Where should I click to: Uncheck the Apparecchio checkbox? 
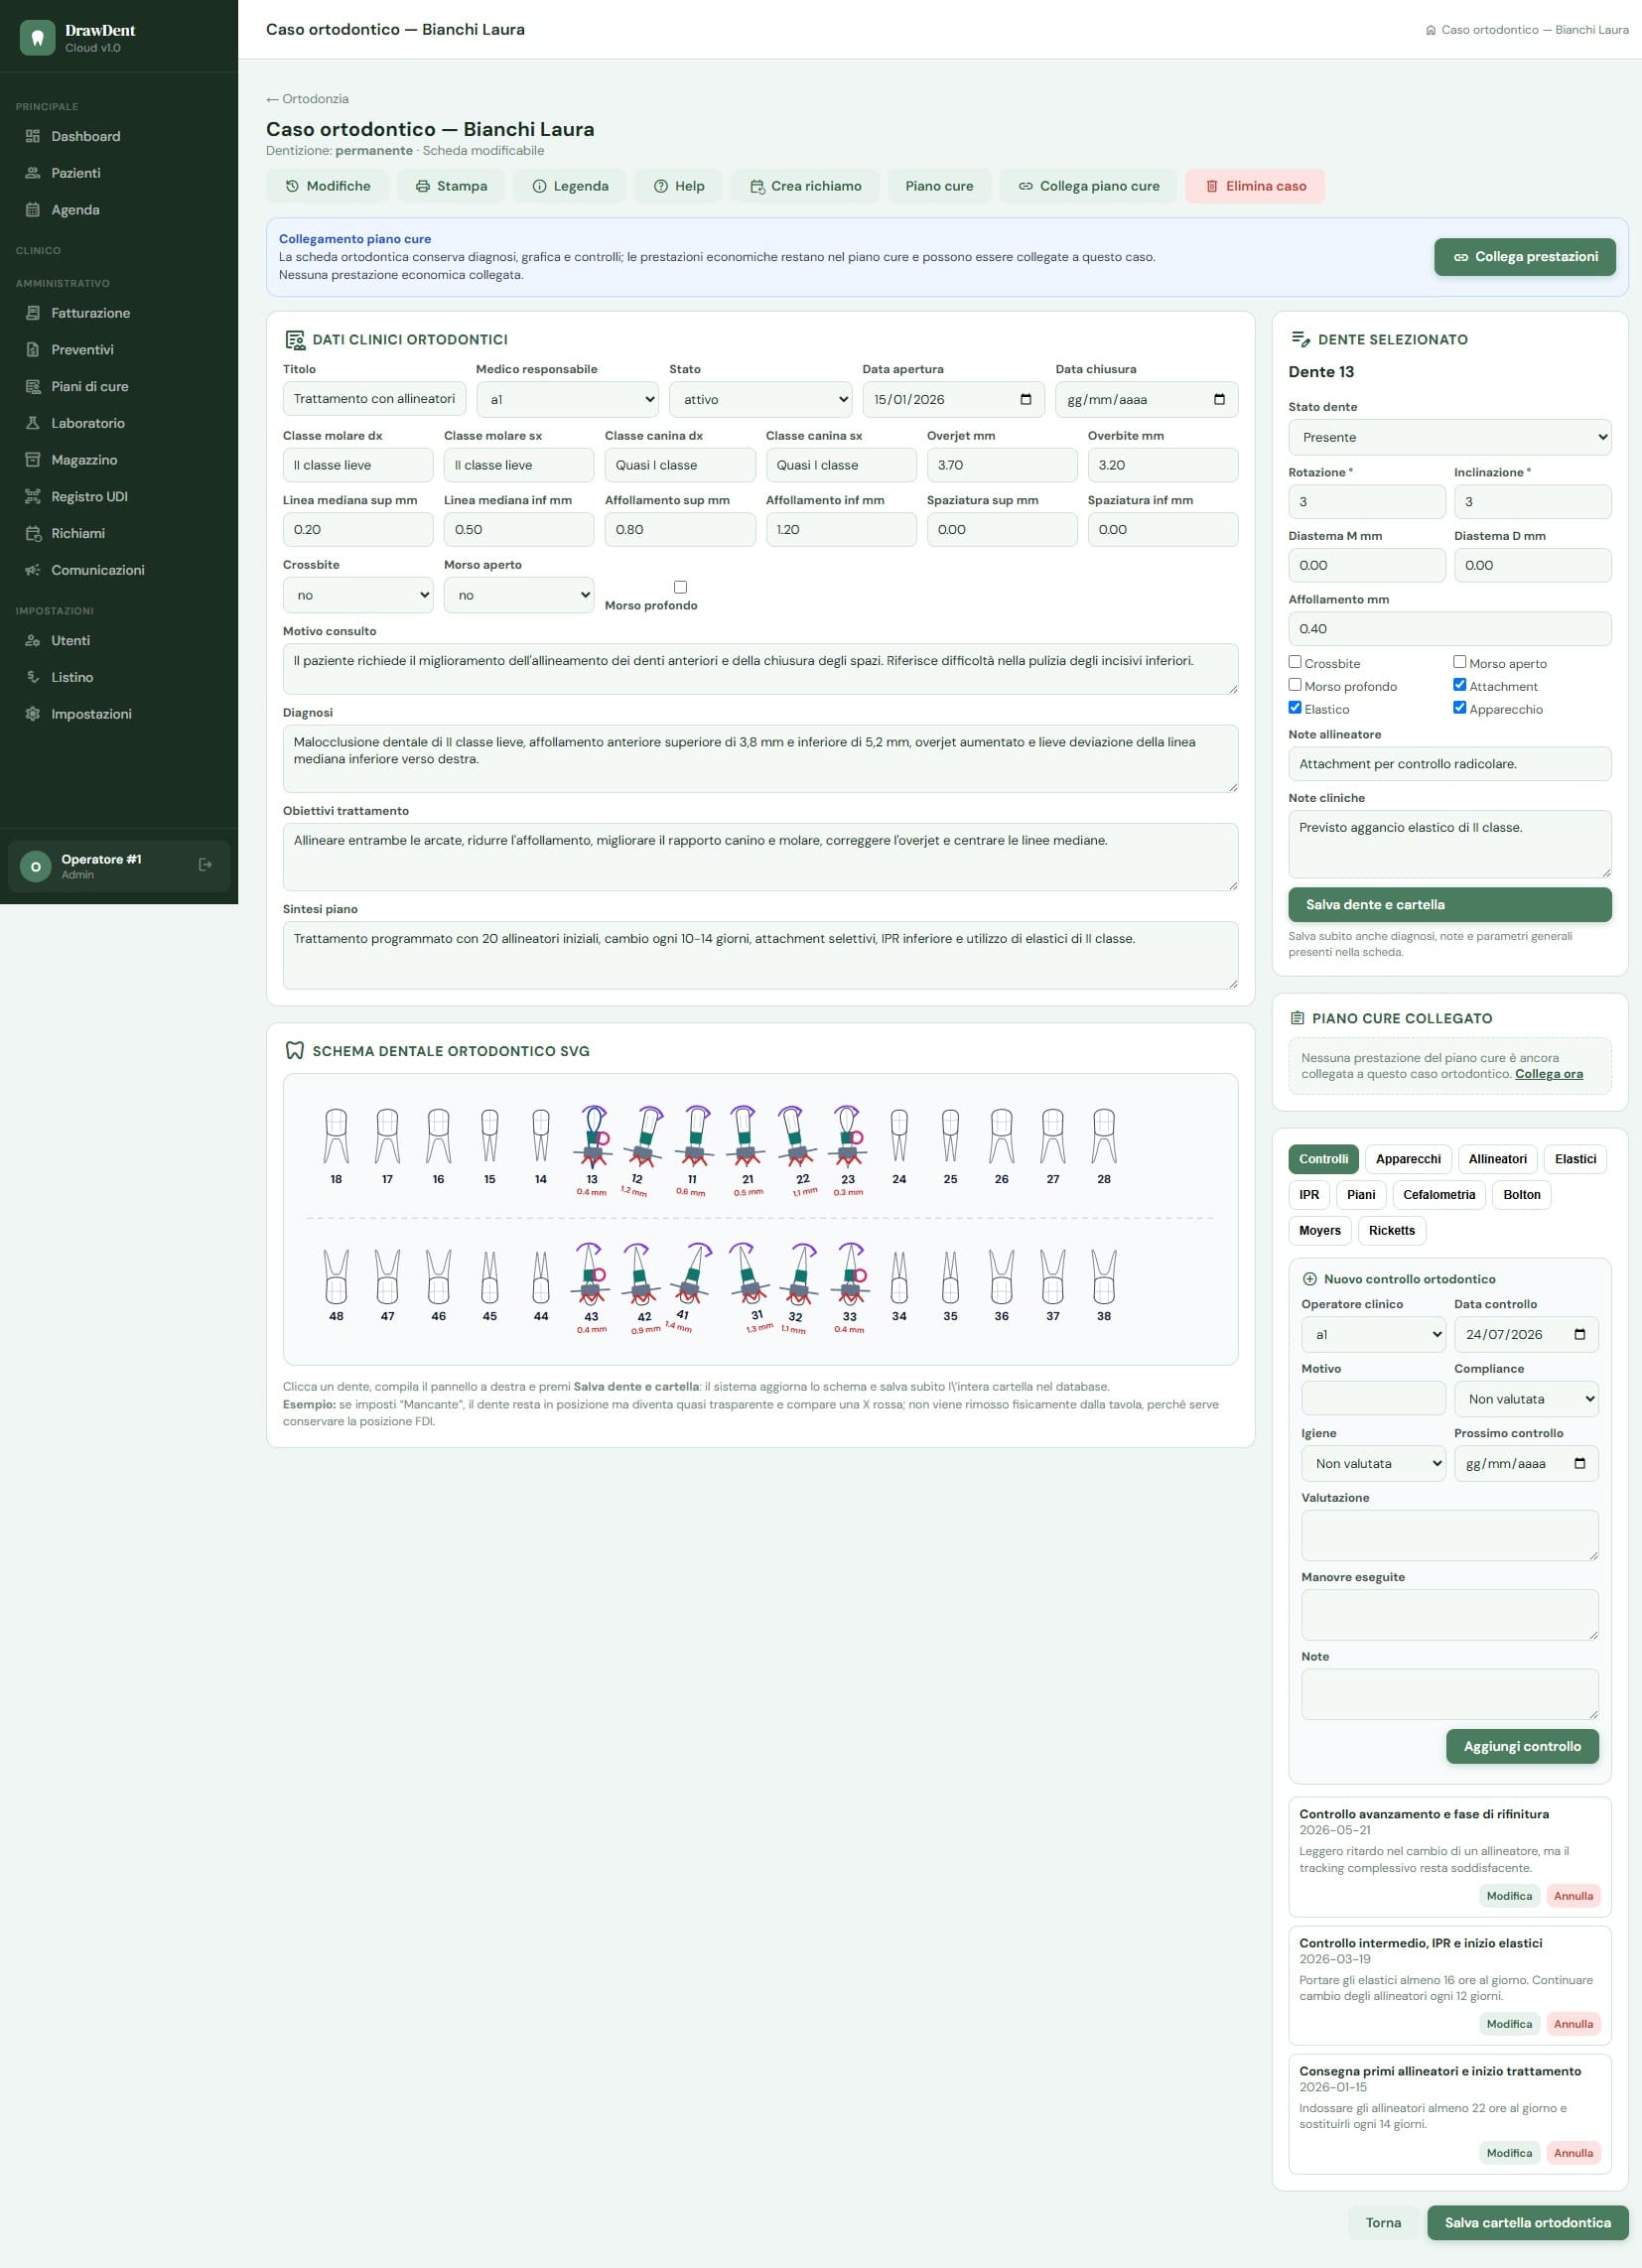1460,708
